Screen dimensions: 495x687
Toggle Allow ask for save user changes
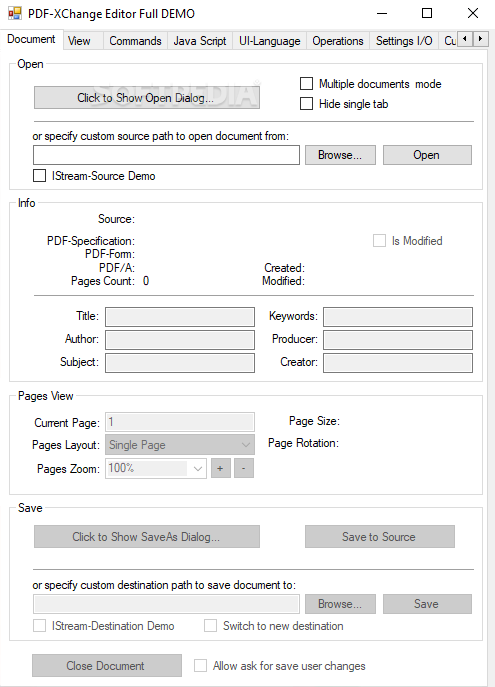tap(200, 666)
